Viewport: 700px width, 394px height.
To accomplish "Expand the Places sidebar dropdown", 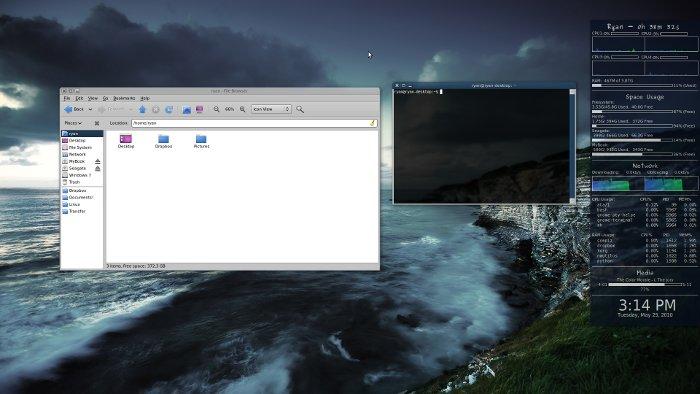I will pyautogui.click(x=73, y=123).
